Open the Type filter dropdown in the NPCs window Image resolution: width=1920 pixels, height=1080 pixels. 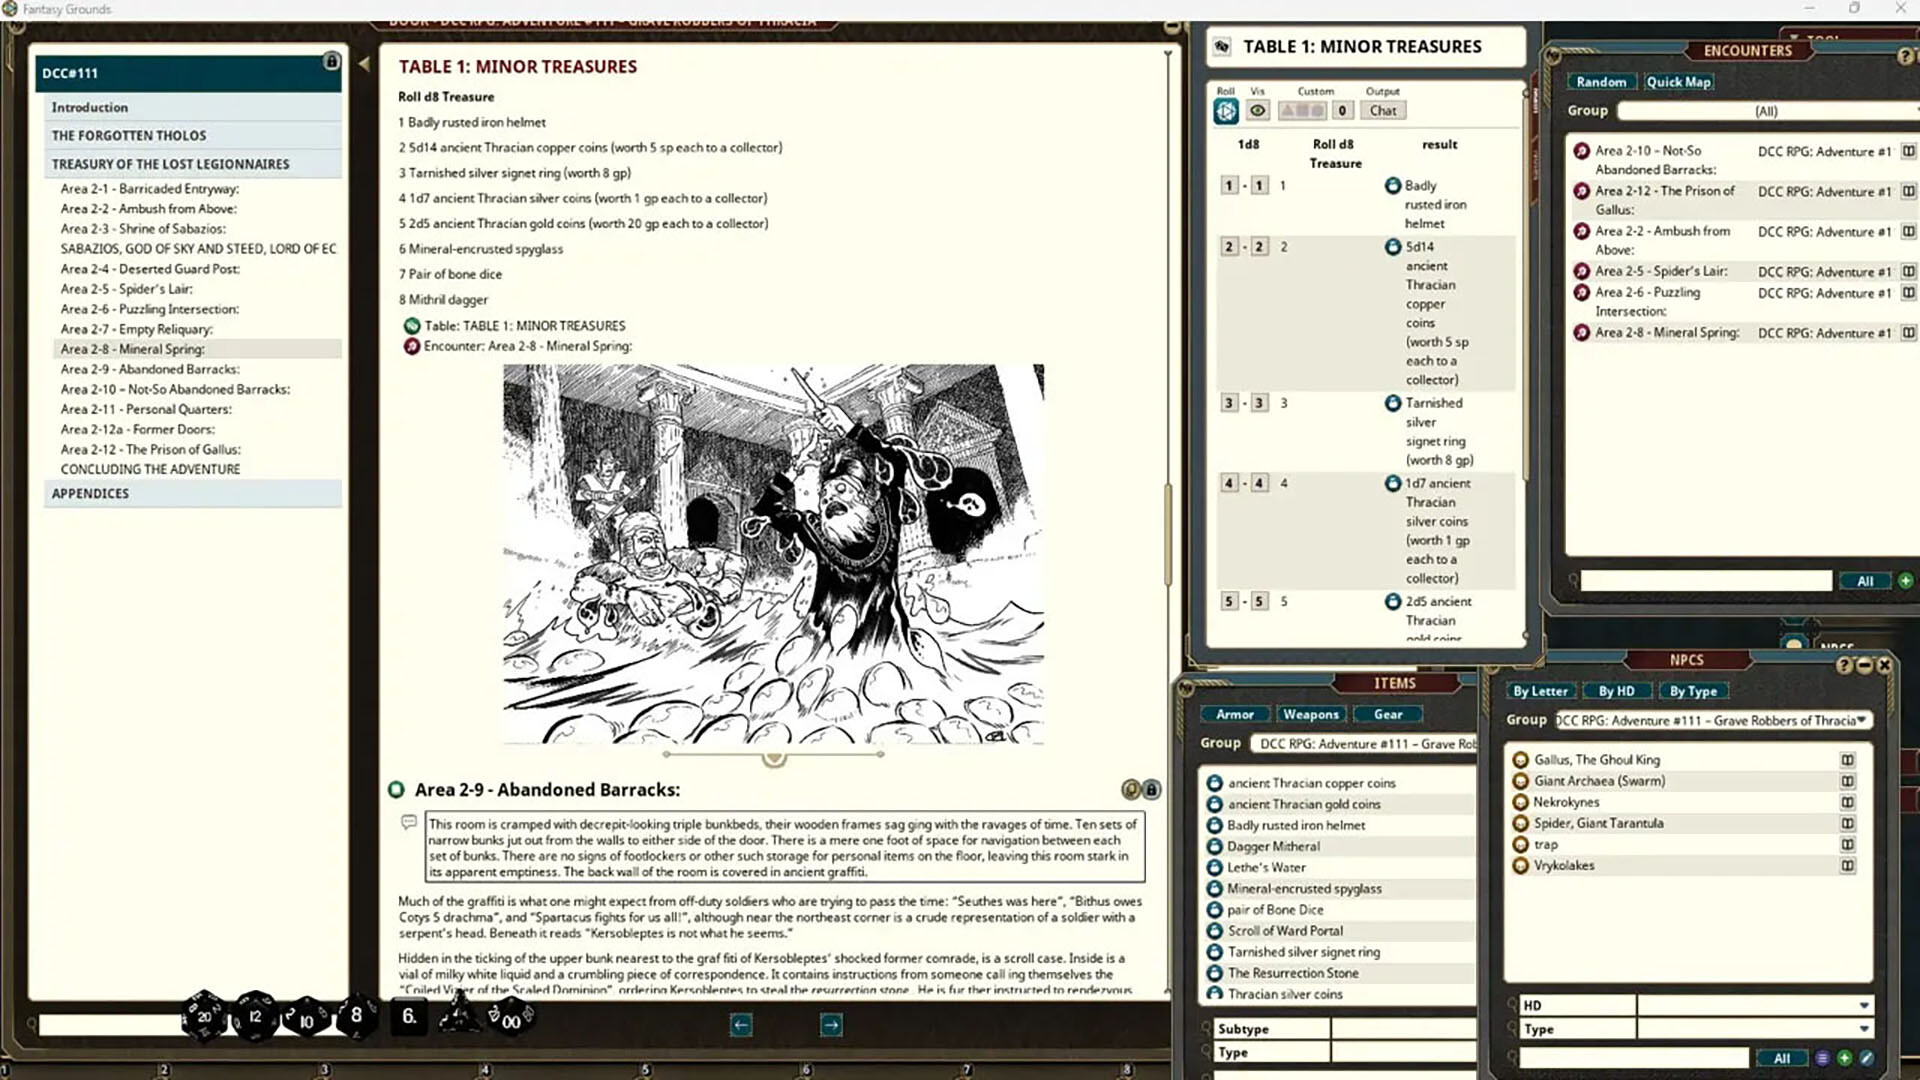point(1754,1029)
